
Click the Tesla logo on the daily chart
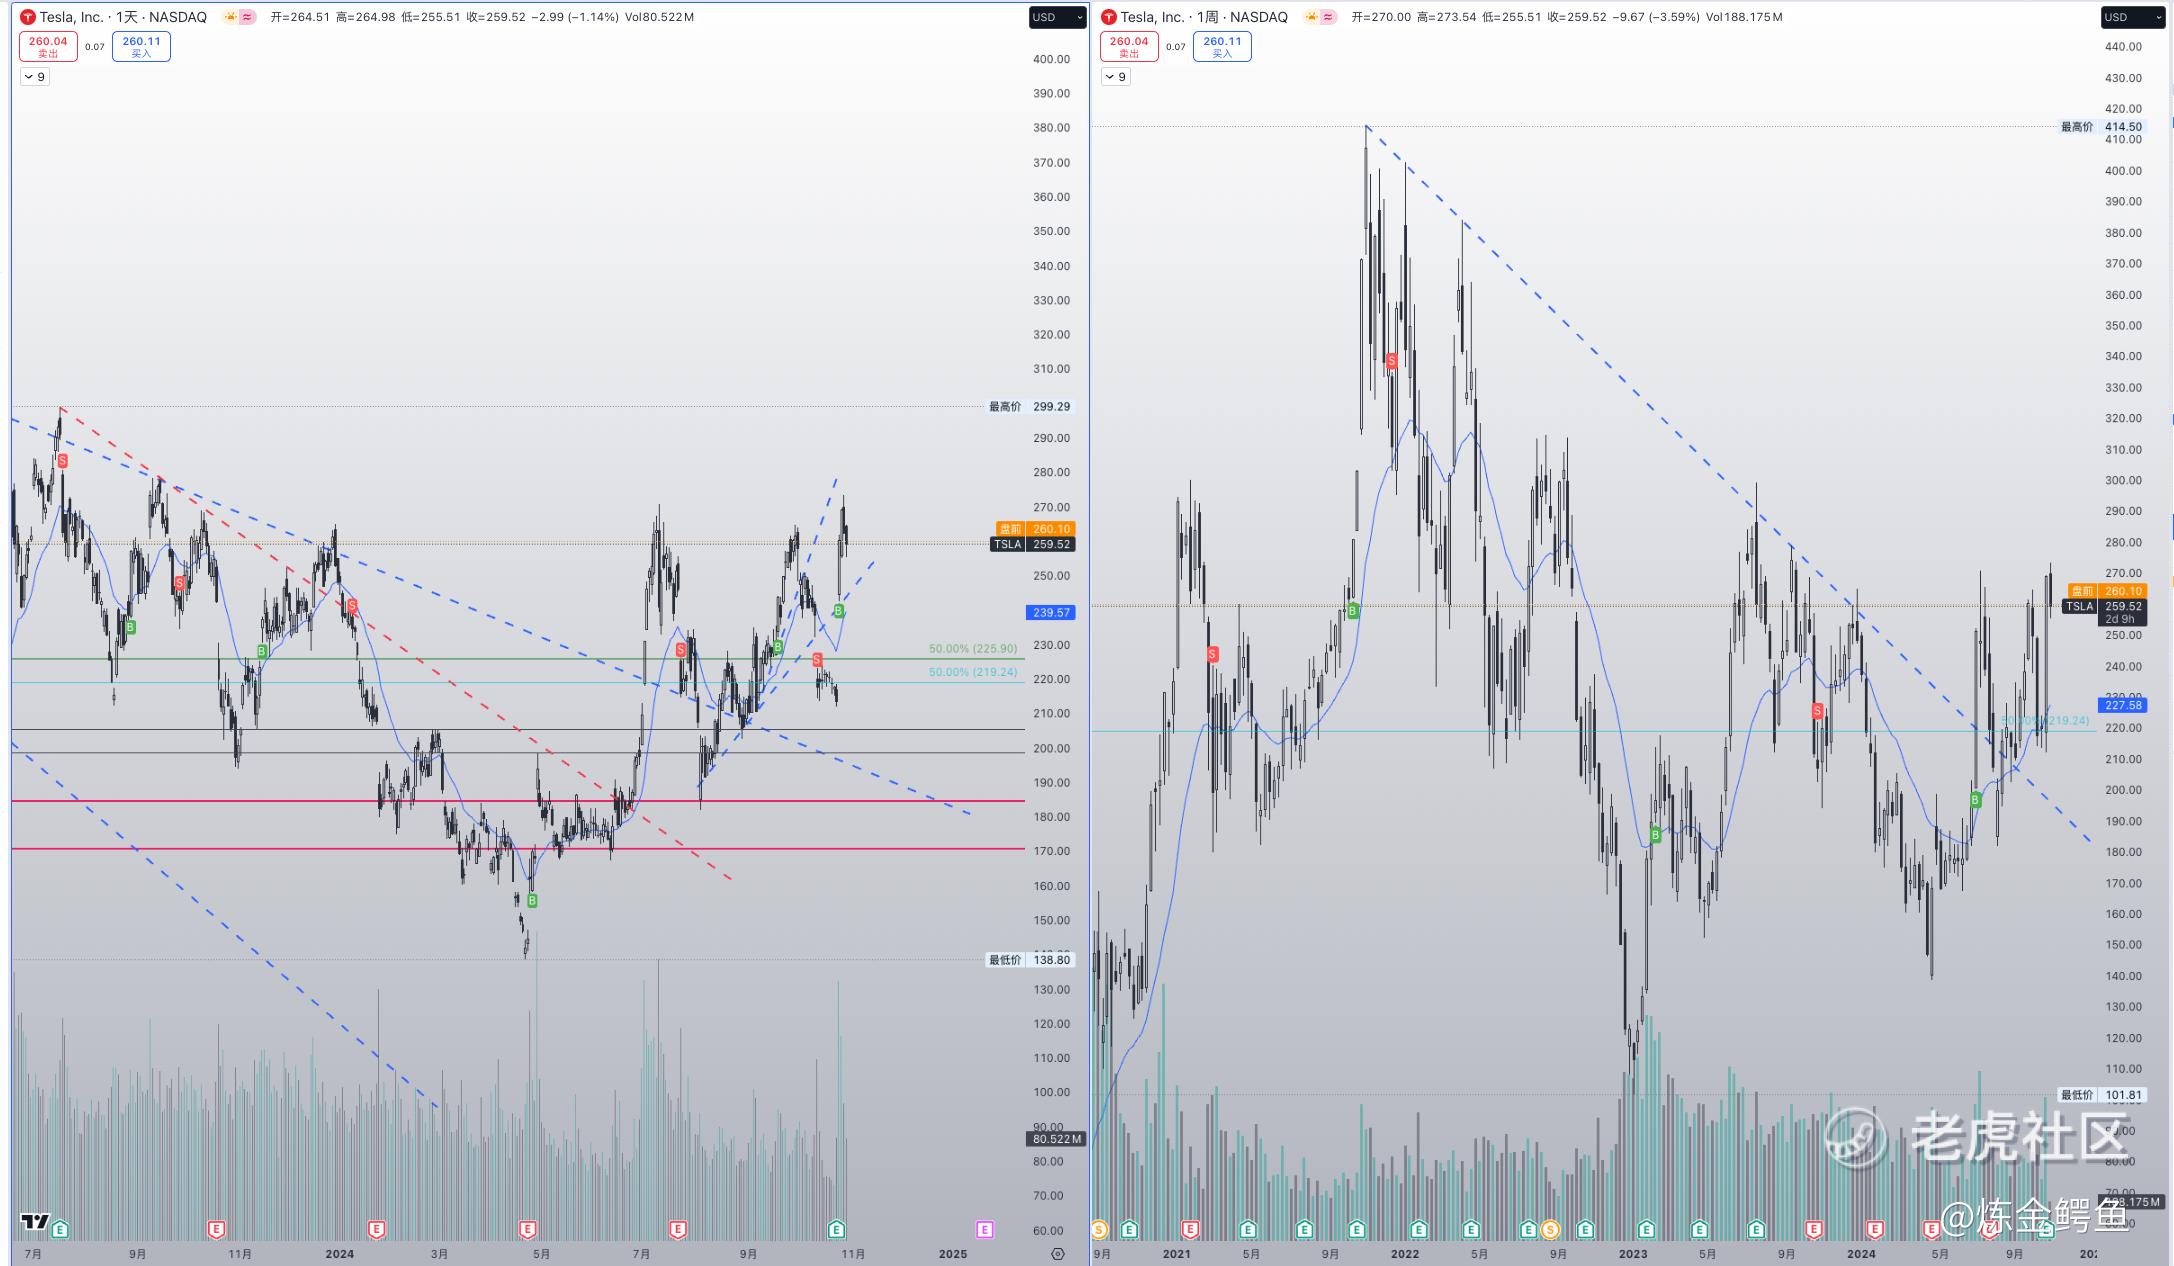[28, 17]
